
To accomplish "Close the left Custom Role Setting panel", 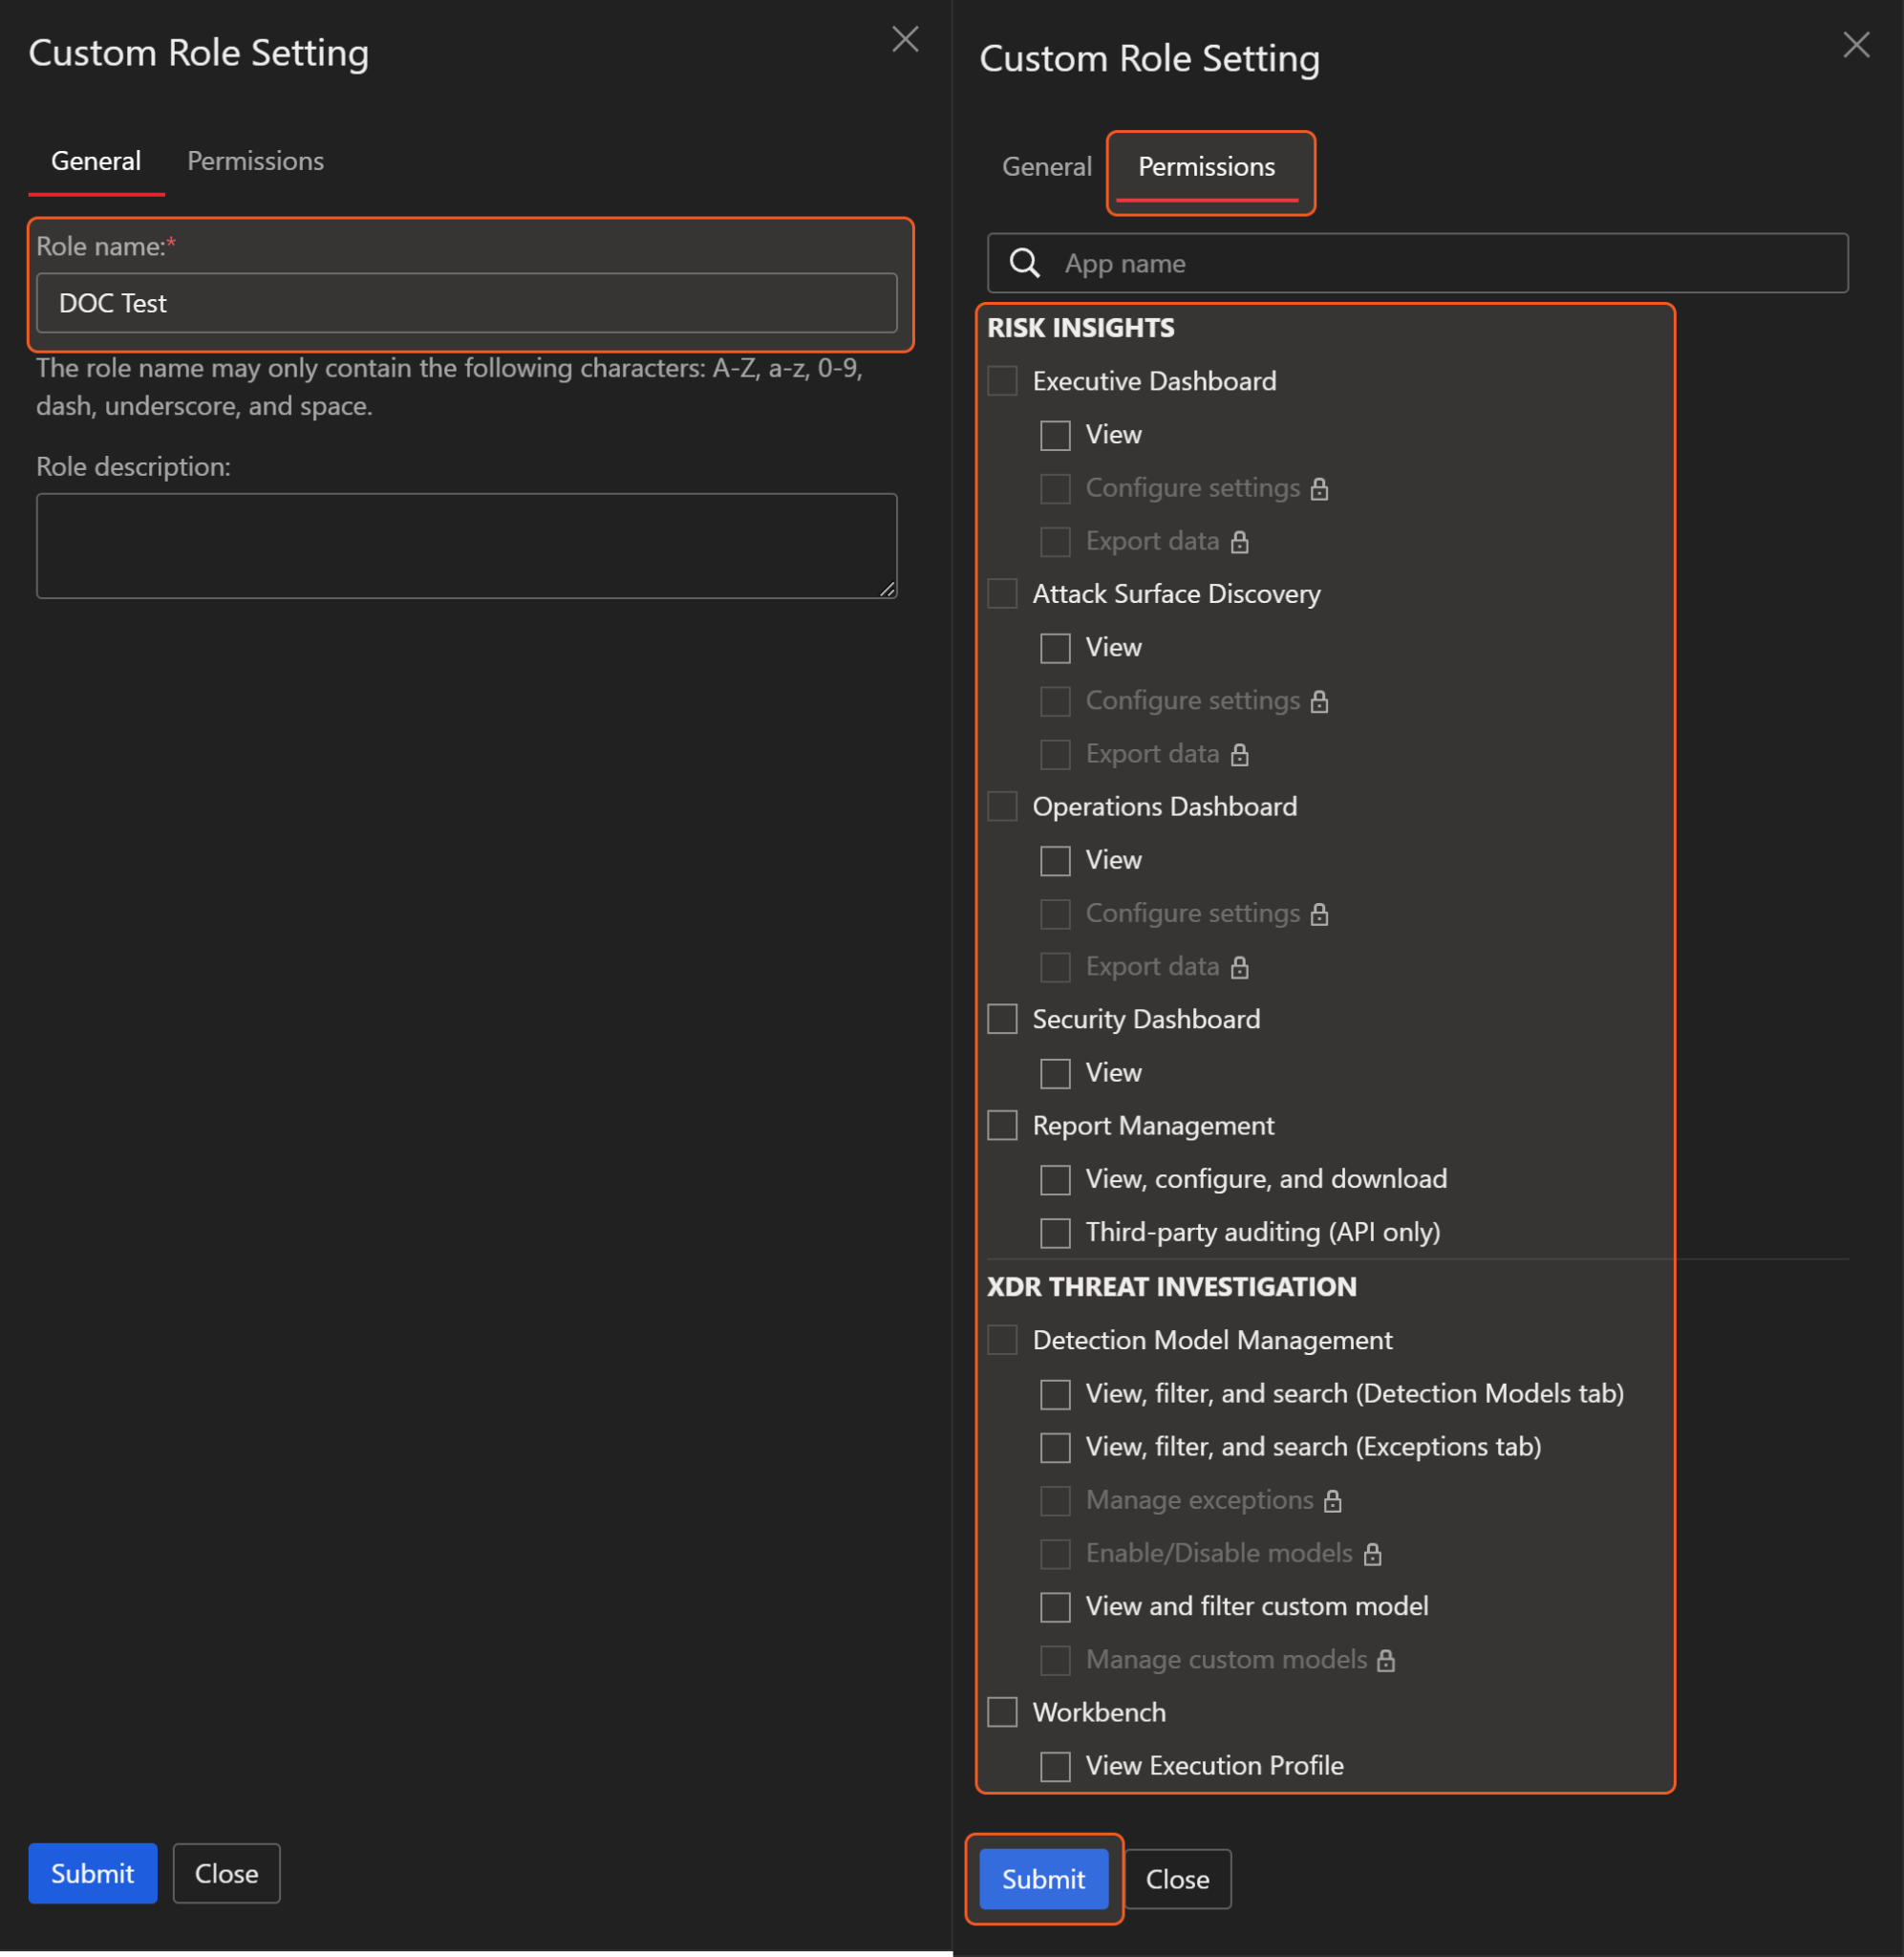I will pyautogui.click(x=905, y=39).
